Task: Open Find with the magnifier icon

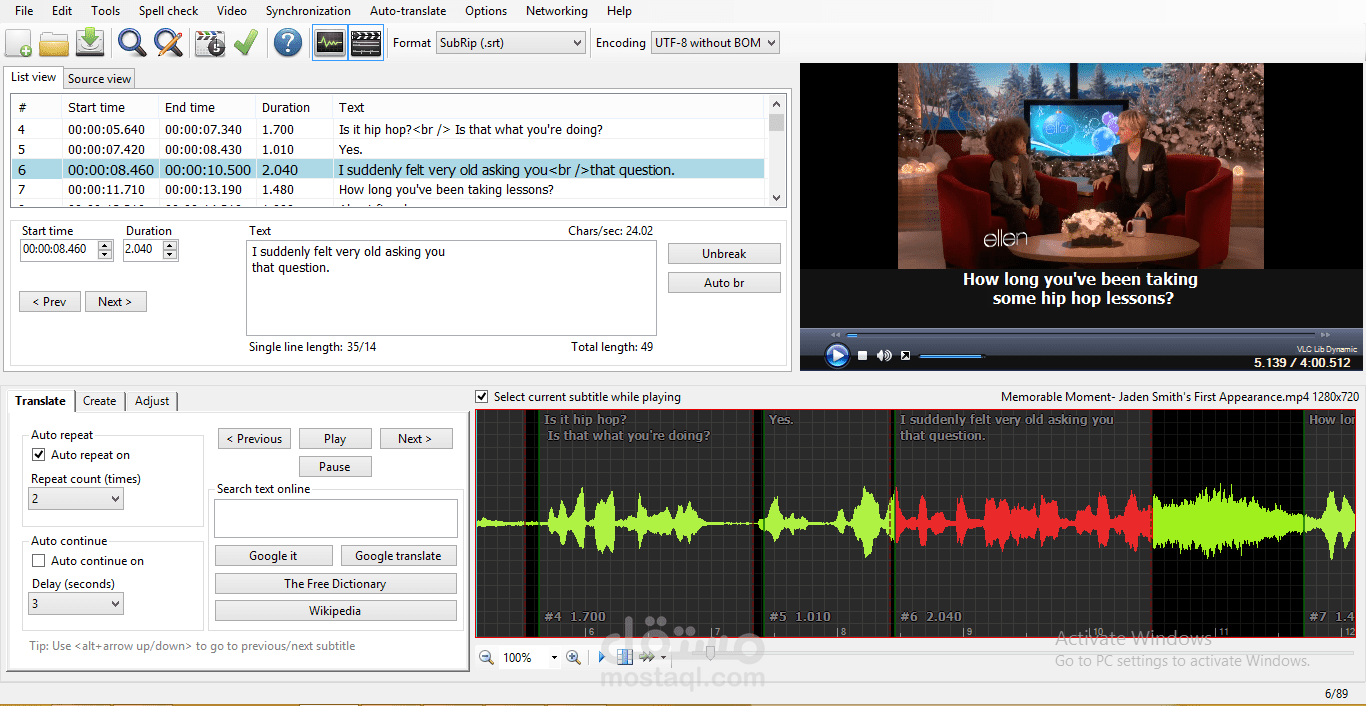Action: pyautogui.click(x=132, y=43)
